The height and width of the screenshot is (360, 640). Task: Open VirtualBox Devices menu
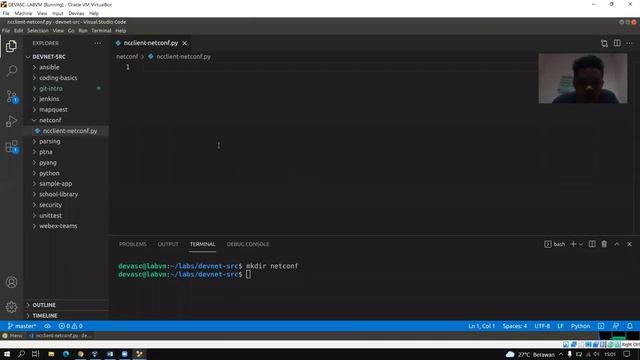pyautogui.click(x=76, y=13)
